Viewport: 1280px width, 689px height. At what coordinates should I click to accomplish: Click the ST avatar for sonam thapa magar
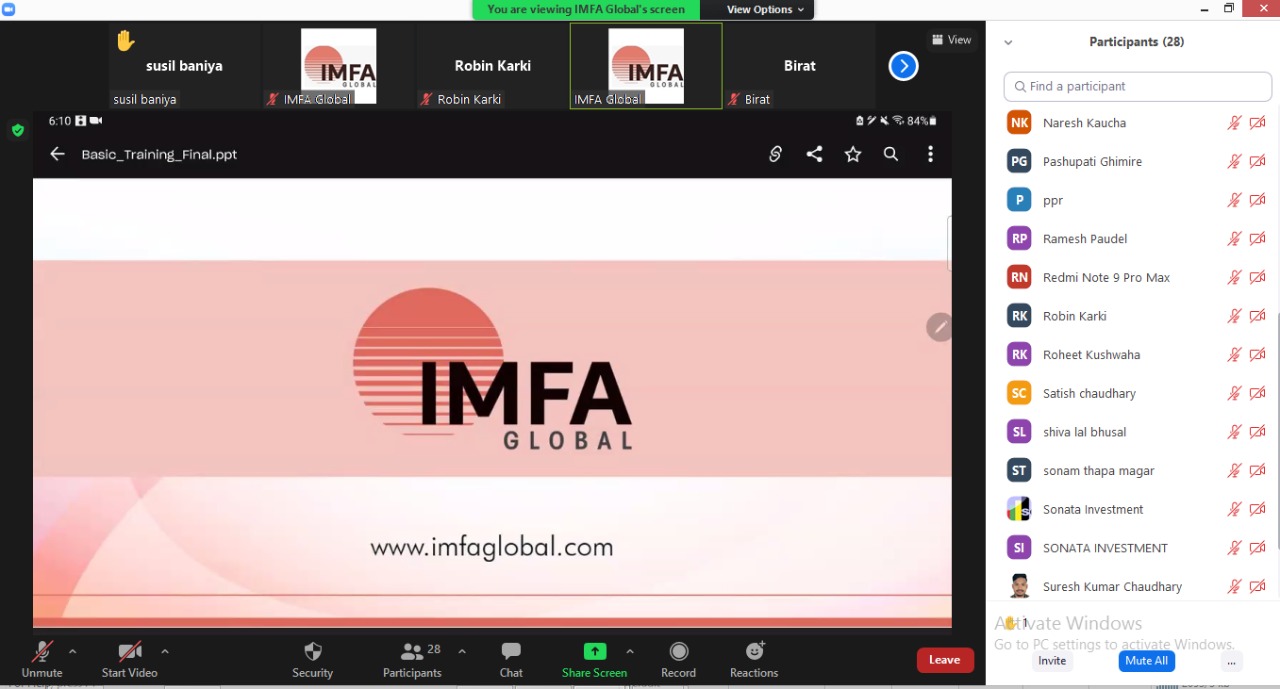[1019, 471]
